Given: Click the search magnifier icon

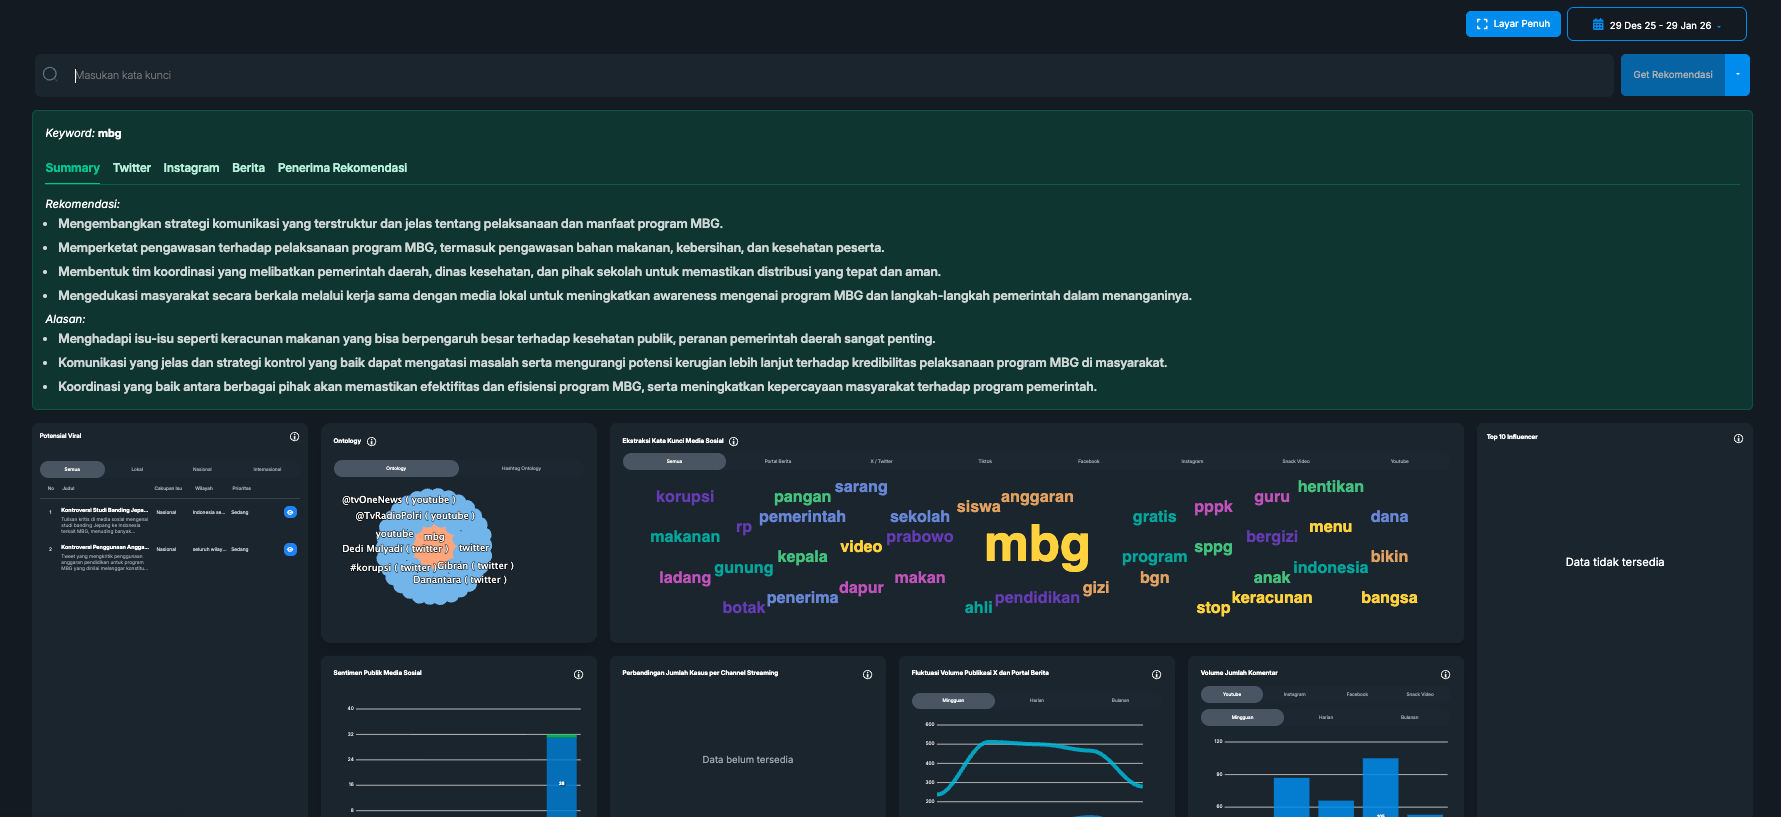Looking at the screenshot, I should [50, 74].
